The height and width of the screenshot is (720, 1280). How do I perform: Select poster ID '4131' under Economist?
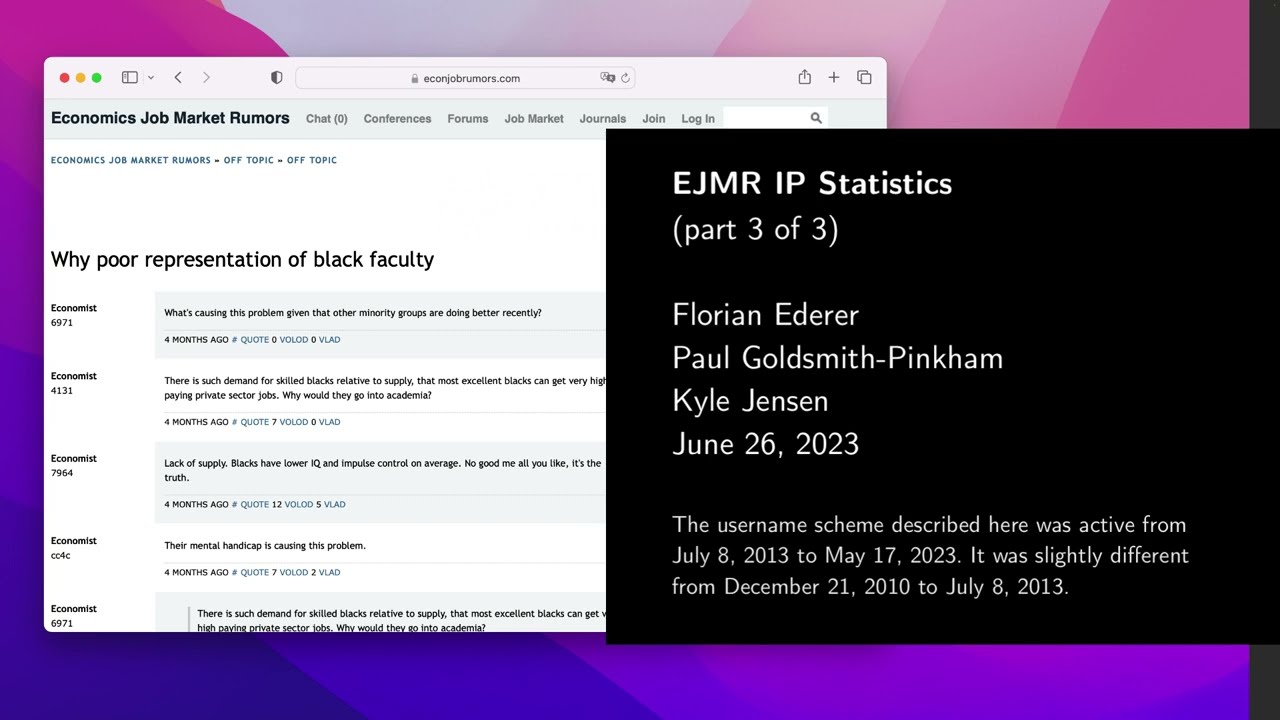[62, 391]
